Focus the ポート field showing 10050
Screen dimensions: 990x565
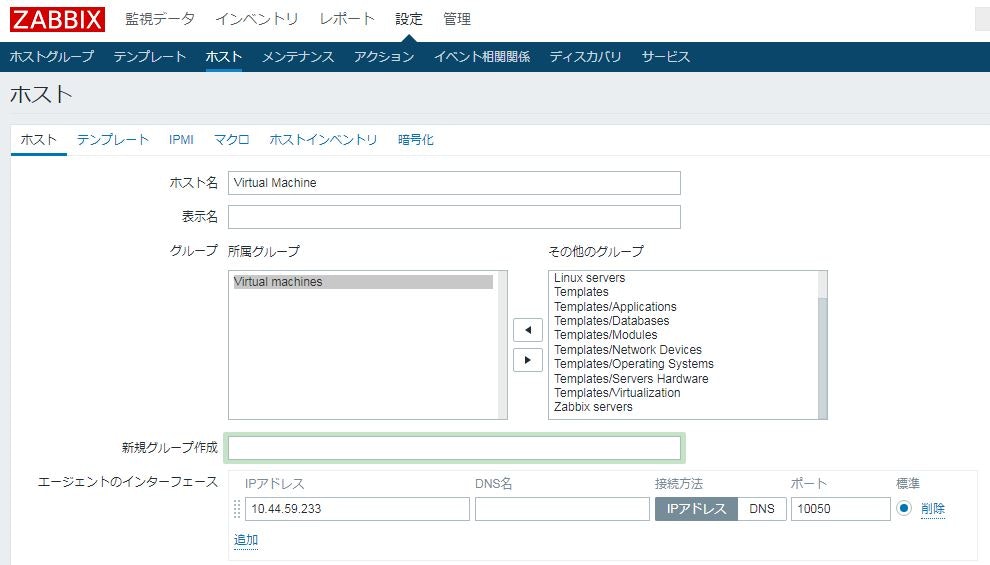840,509
